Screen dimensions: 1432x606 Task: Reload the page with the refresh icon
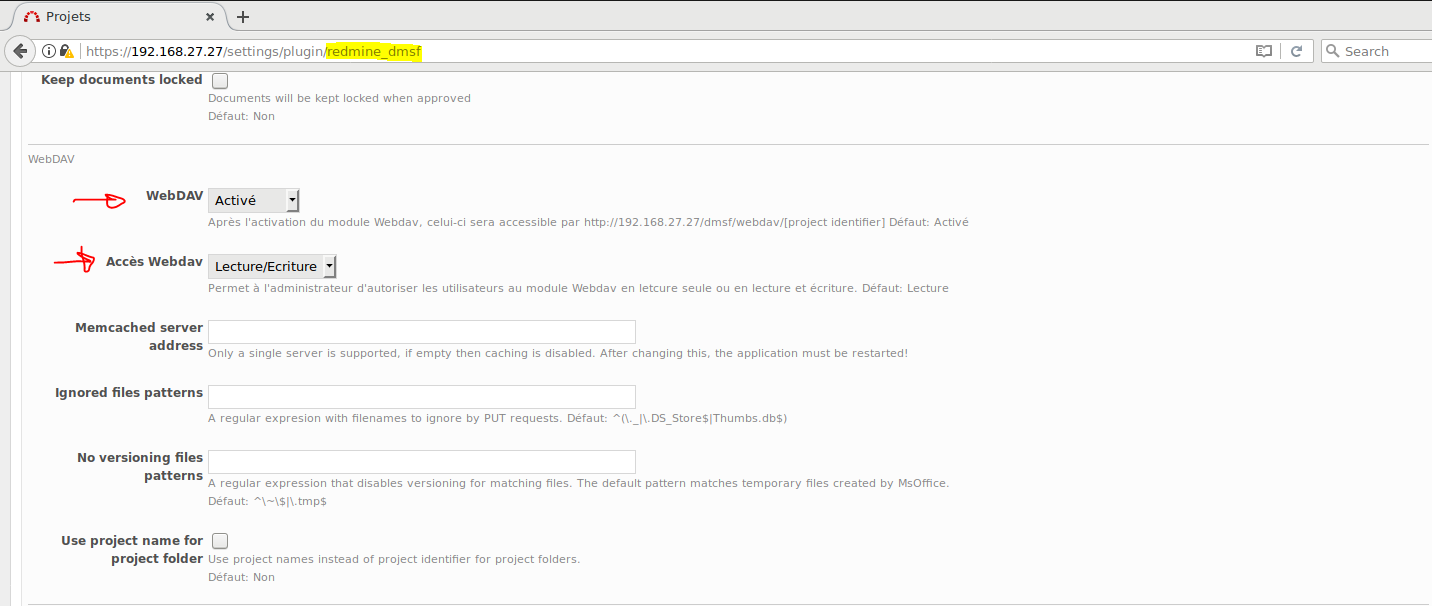point(1296,51)
